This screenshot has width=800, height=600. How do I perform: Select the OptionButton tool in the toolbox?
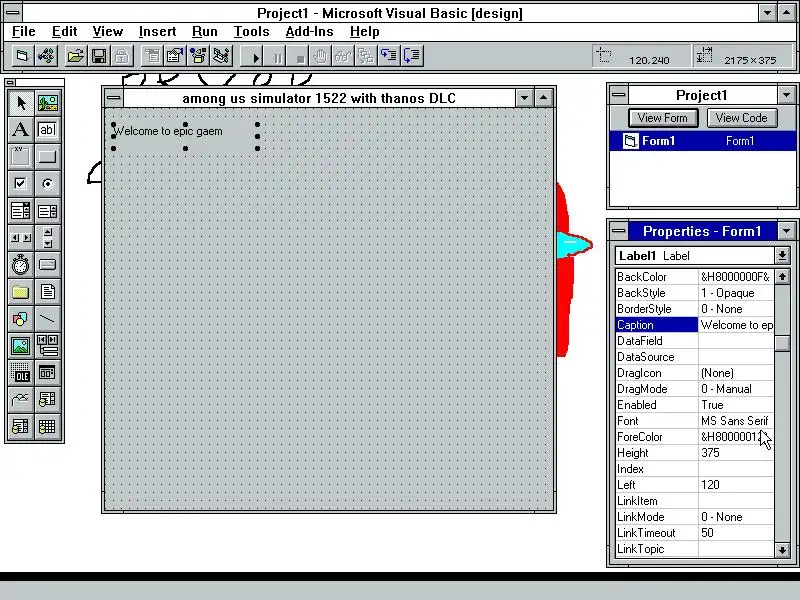[47, 184]
